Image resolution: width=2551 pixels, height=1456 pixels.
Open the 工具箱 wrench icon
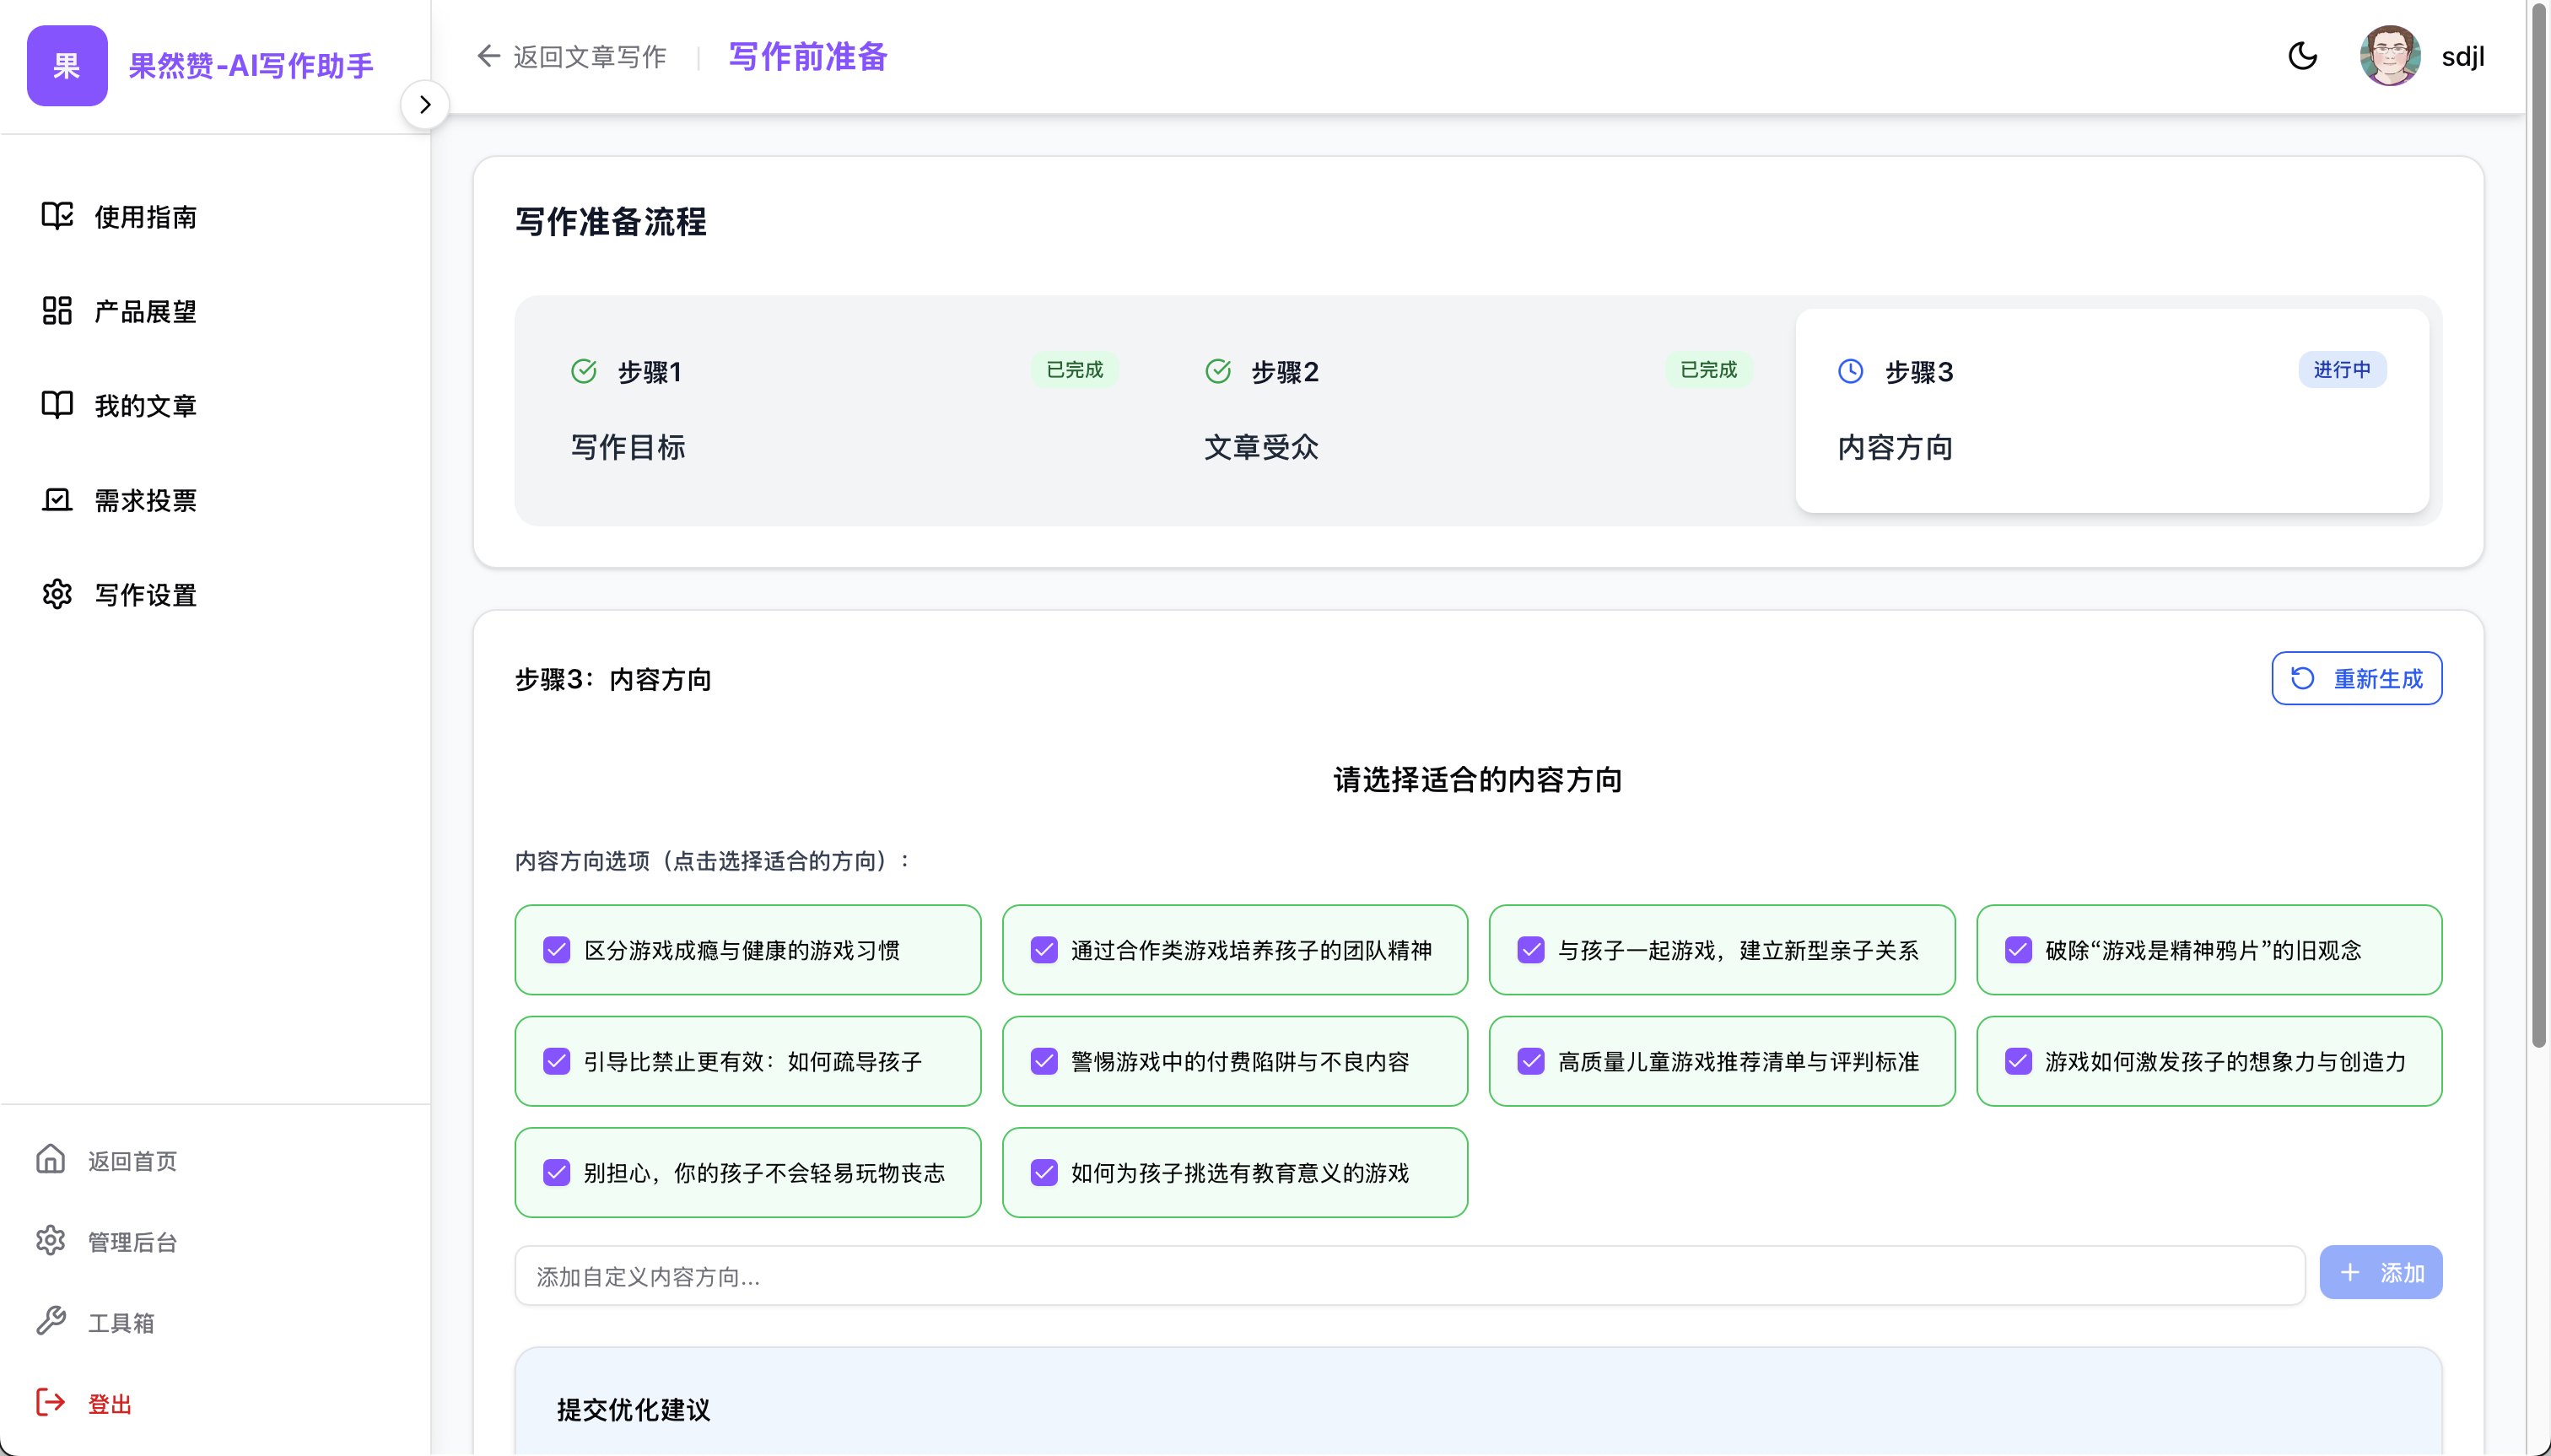tap(51, 1321)
